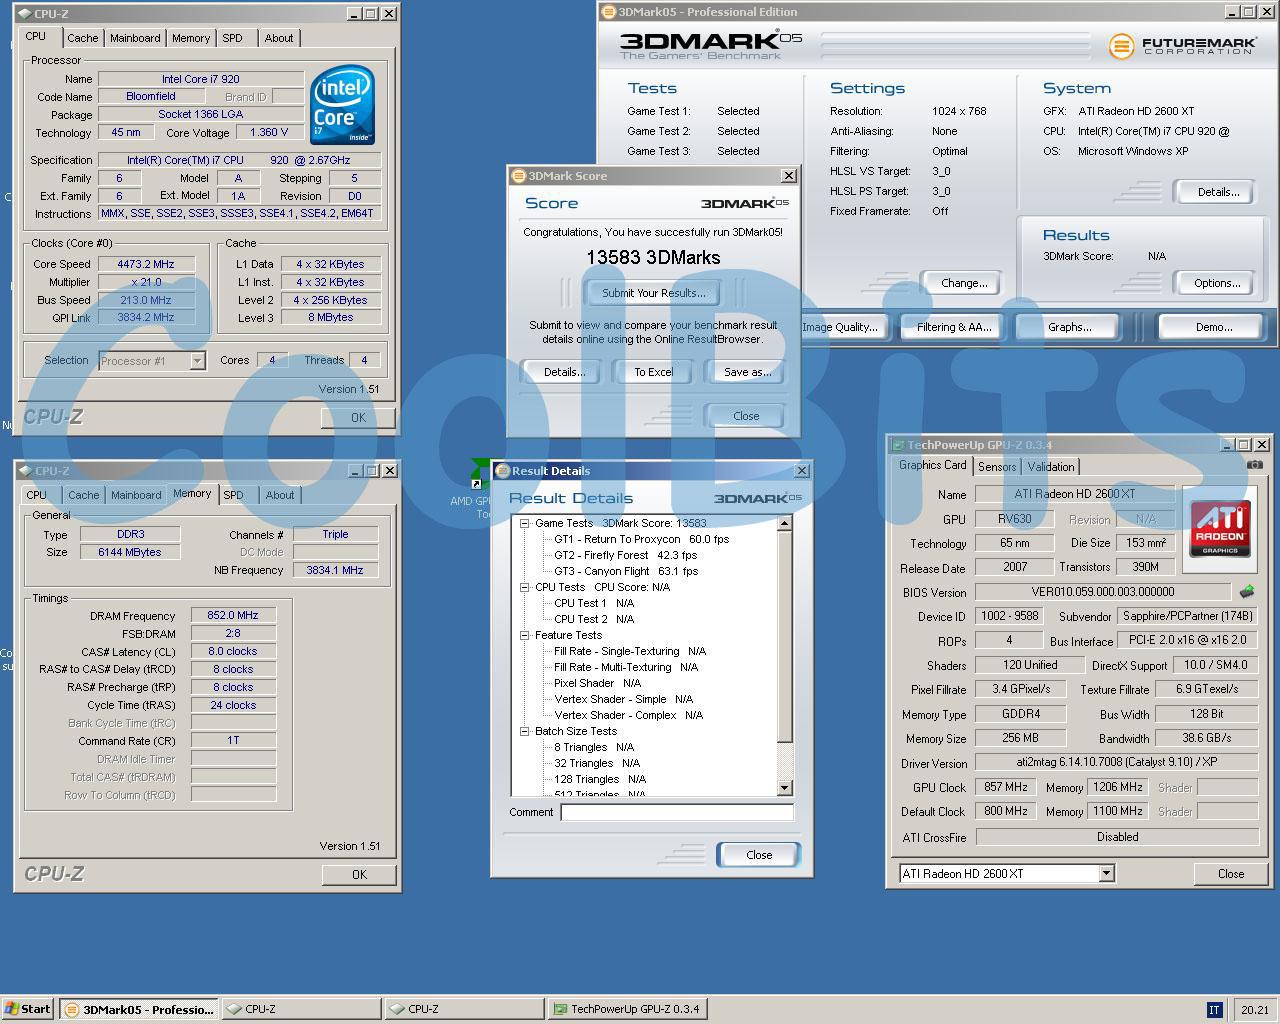This screenshot has width=1280, height=1024.
Task: Click the Futuremark Corporation logo
Action: pos(1181,45)
